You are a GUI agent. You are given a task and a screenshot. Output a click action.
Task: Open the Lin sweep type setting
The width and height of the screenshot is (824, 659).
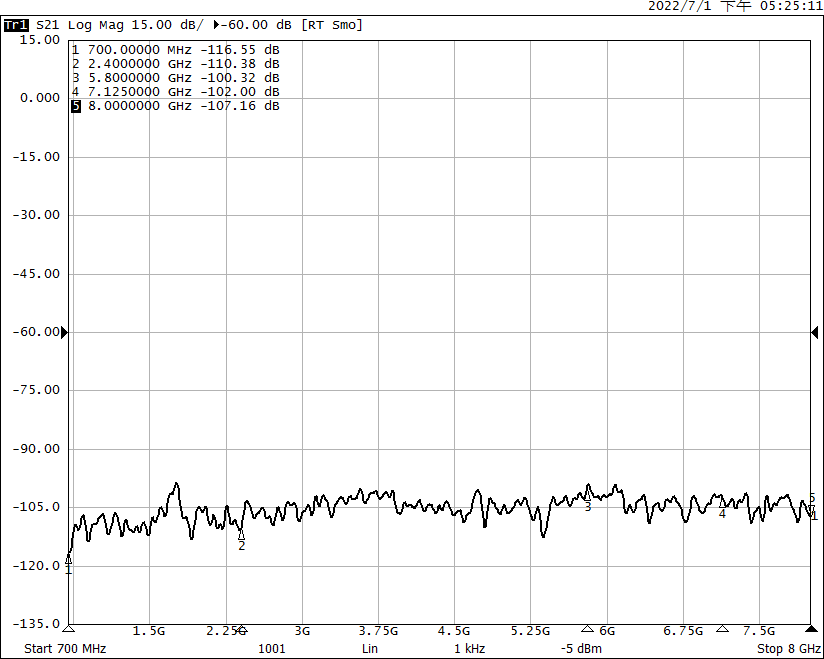(x=370, y=649)
